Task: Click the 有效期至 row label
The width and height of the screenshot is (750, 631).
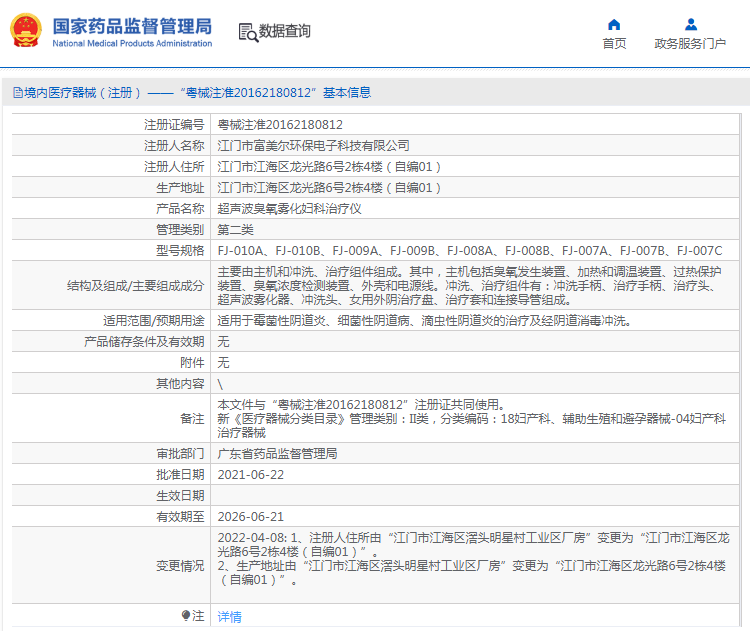Action: coord(180,517)
